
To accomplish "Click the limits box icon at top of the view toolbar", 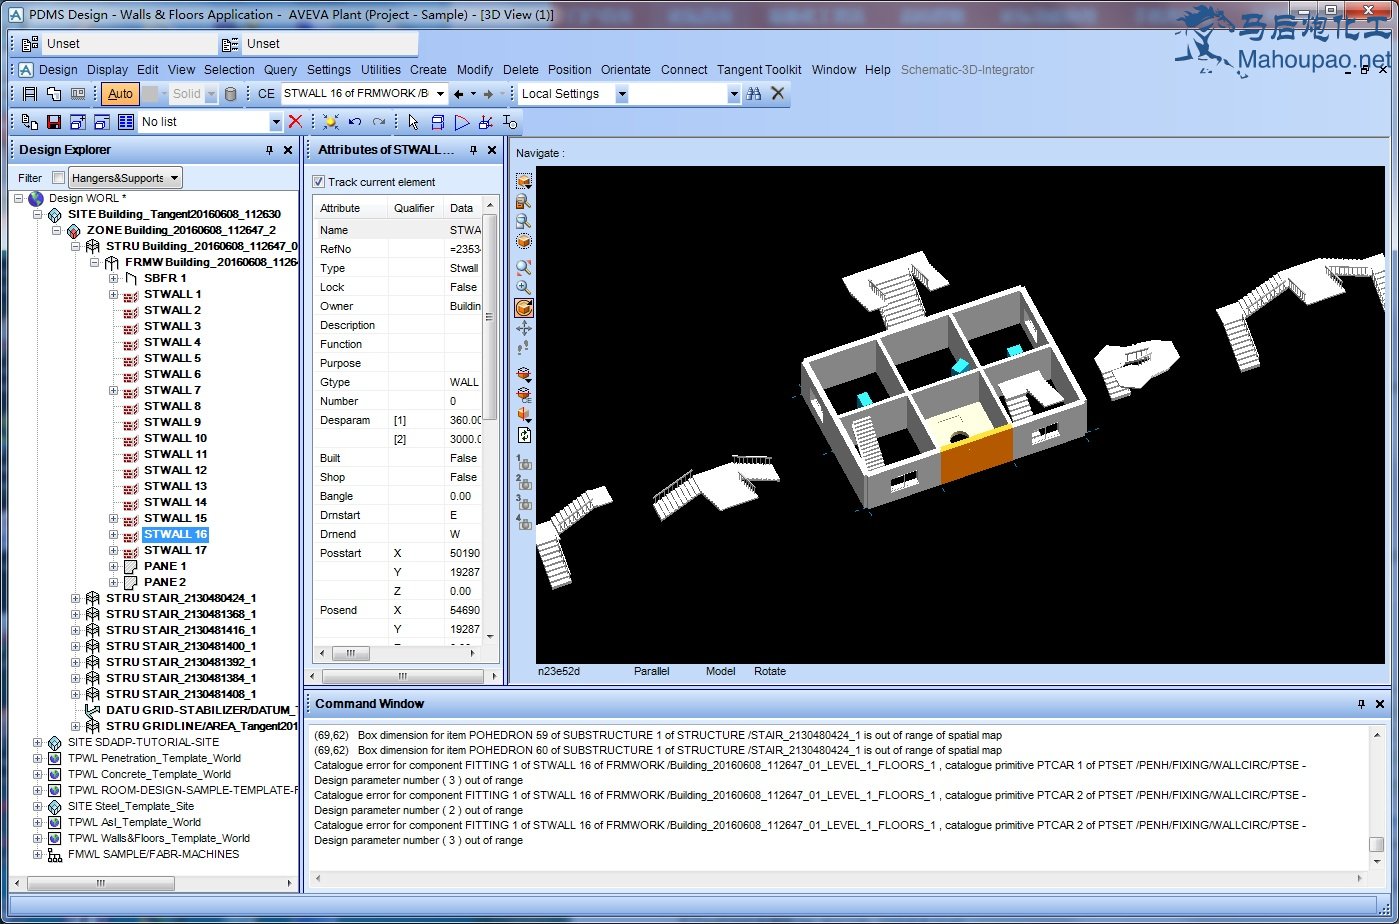I will [524, 181].
